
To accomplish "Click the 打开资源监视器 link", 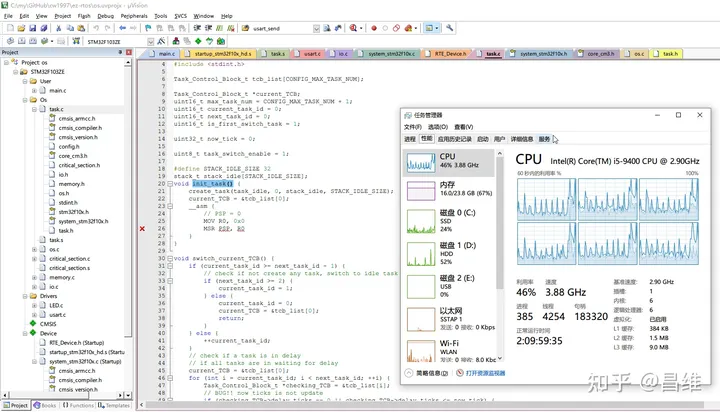I will 485,373.
